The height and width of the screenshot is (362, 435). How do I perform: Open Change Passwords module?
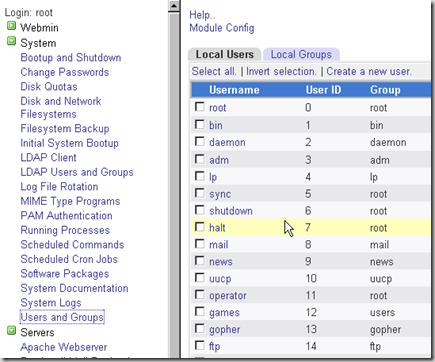[65, 72]
